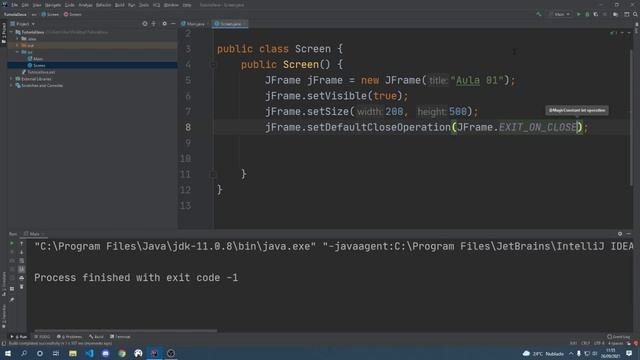
Task: Collapse the src folder
Action: pyautogui.click(x=17, y=52)
